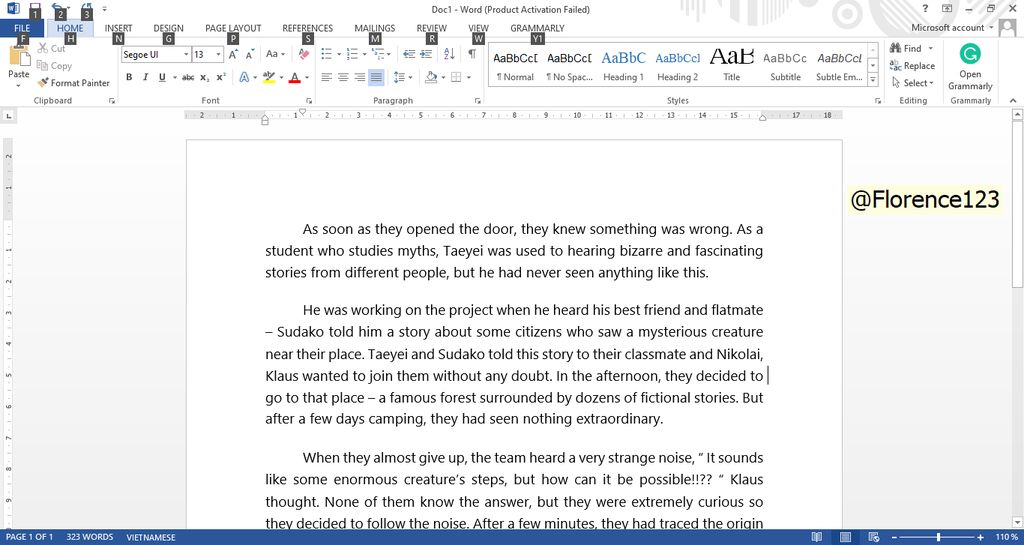The height and width of the screenshot is (545, 1024).
Task: Apply the Heading 2 style
Action: coord(677,65)
